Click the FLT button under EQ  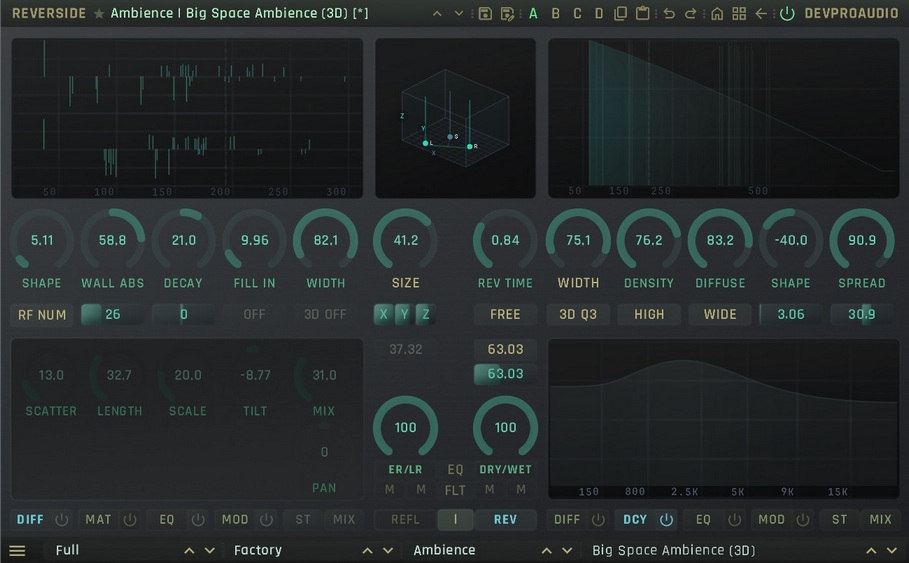pos(455,491)
